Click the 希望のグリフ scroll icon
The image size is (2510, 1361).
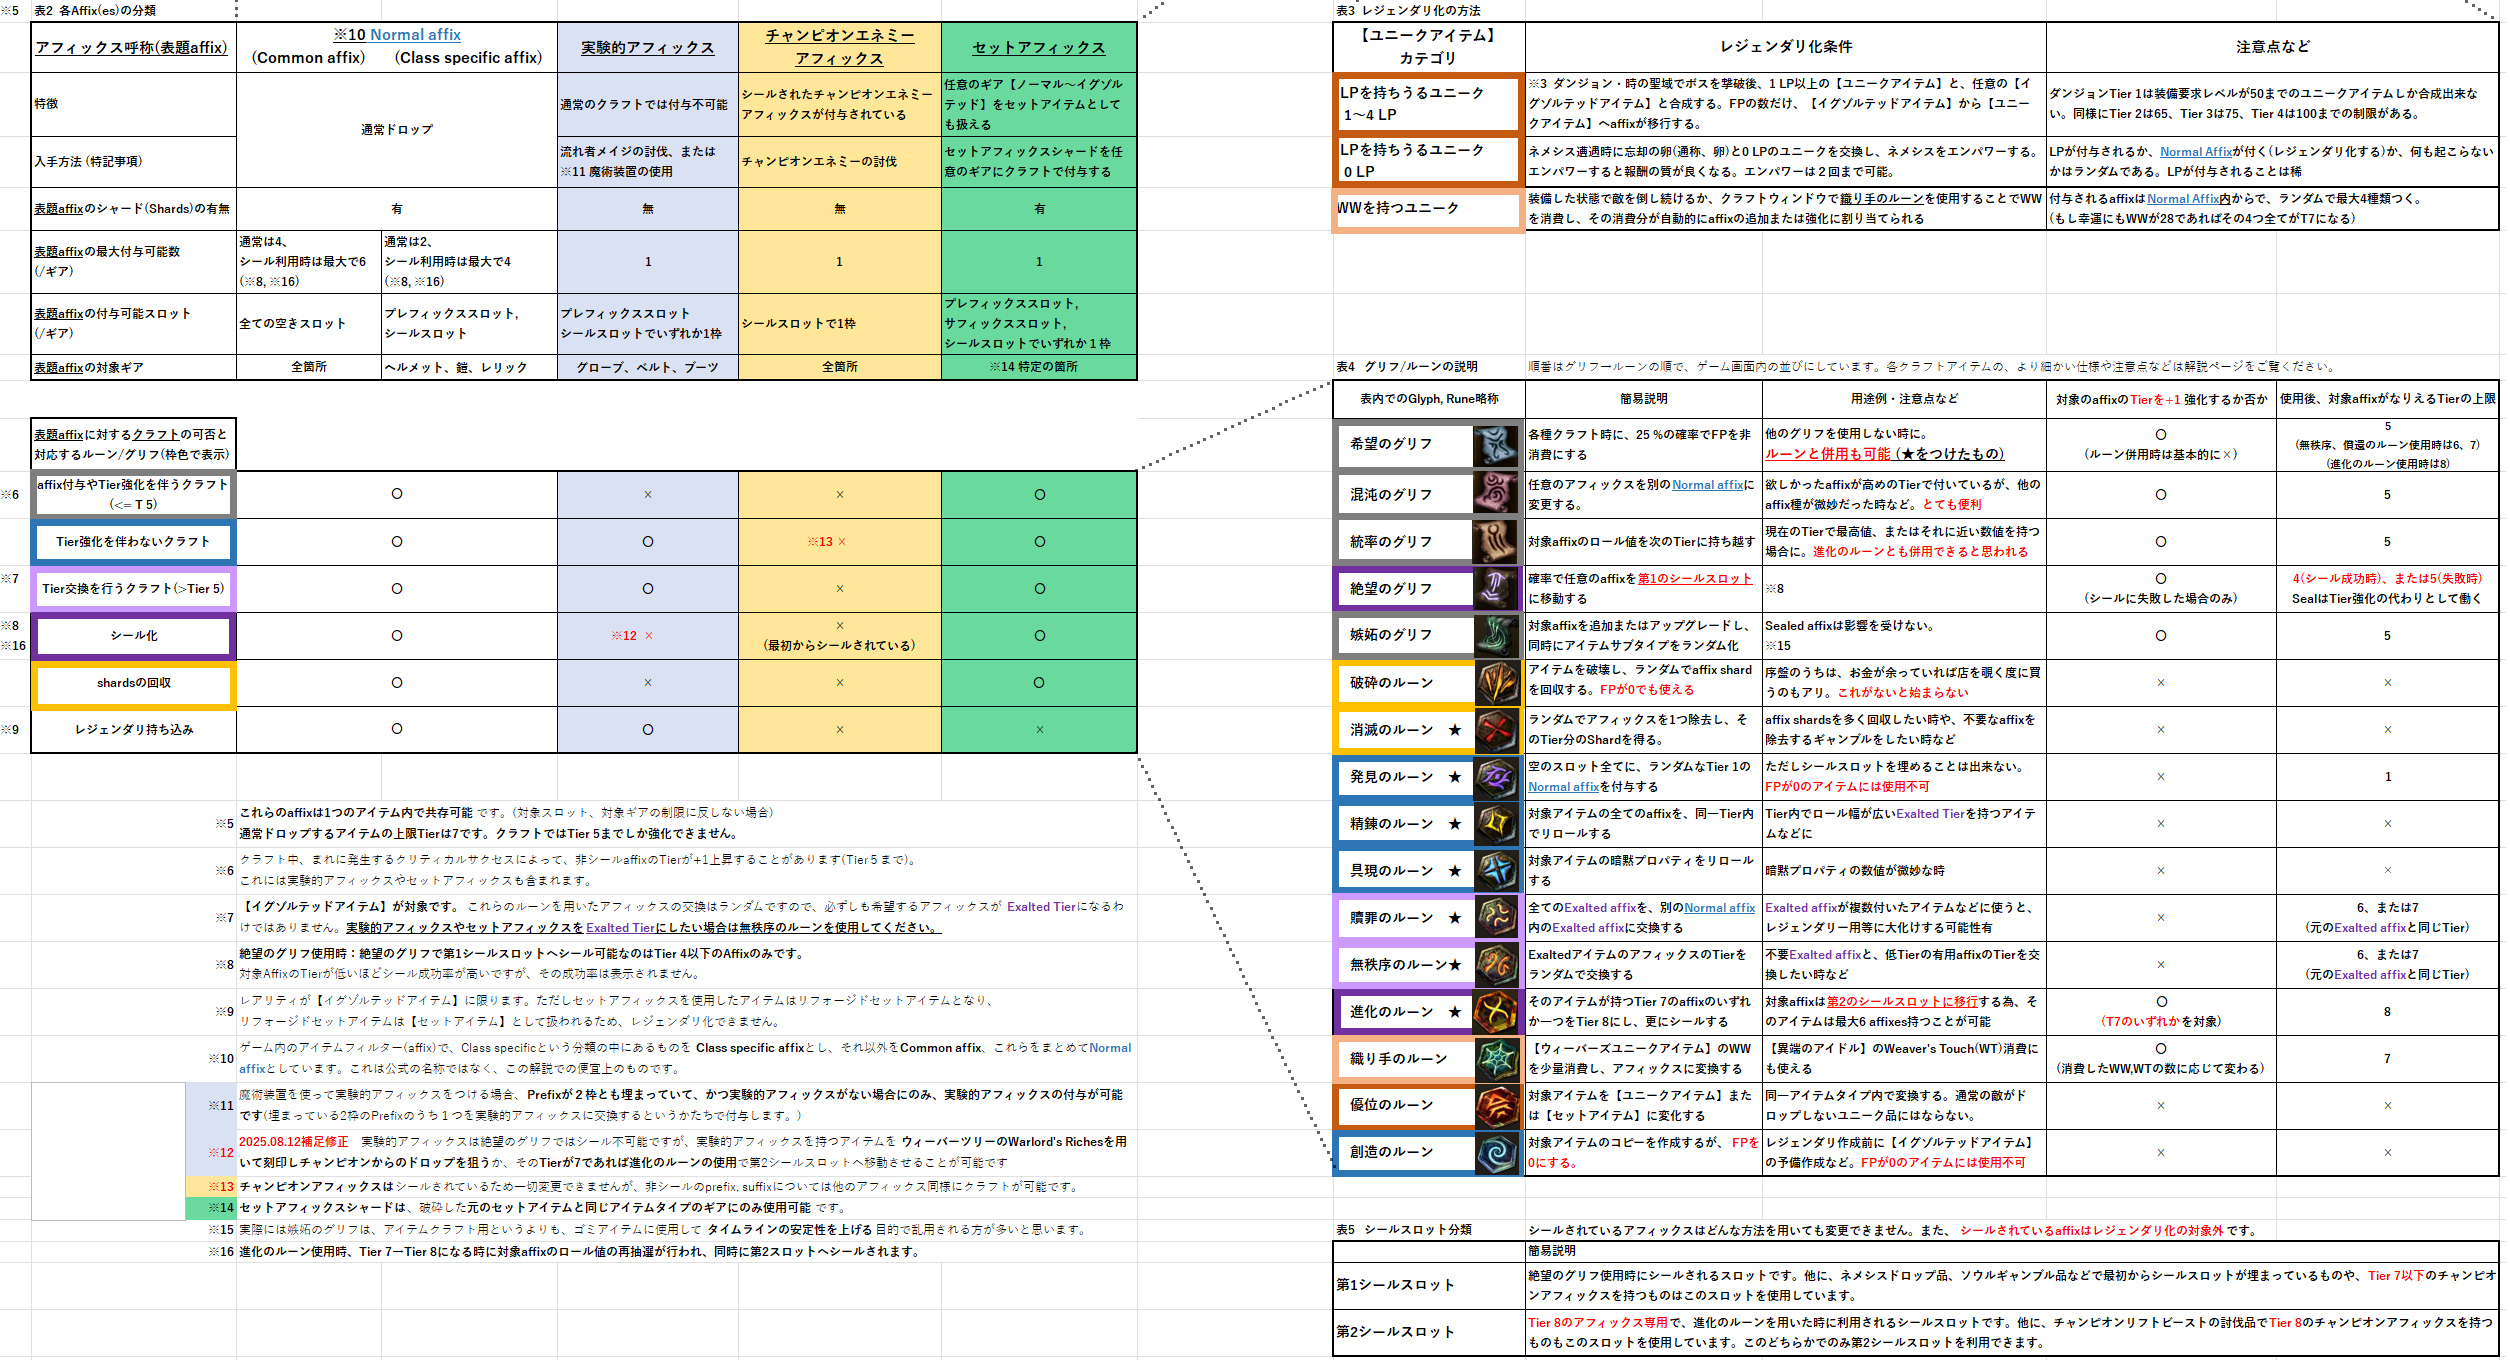(x=1496, y=445)
